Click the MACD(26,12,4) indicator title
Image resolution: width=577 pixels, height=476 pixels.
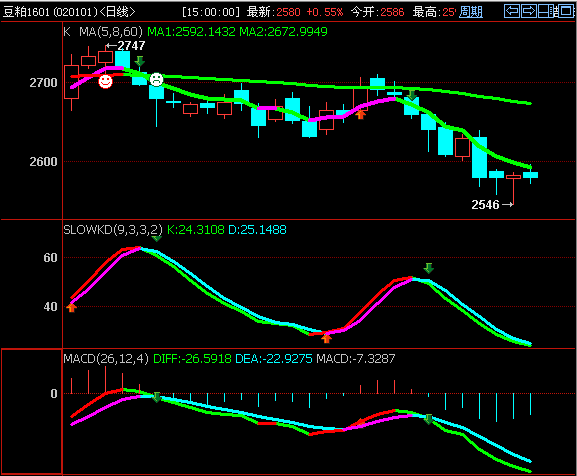pyautogui.click(x=106, y=359)
